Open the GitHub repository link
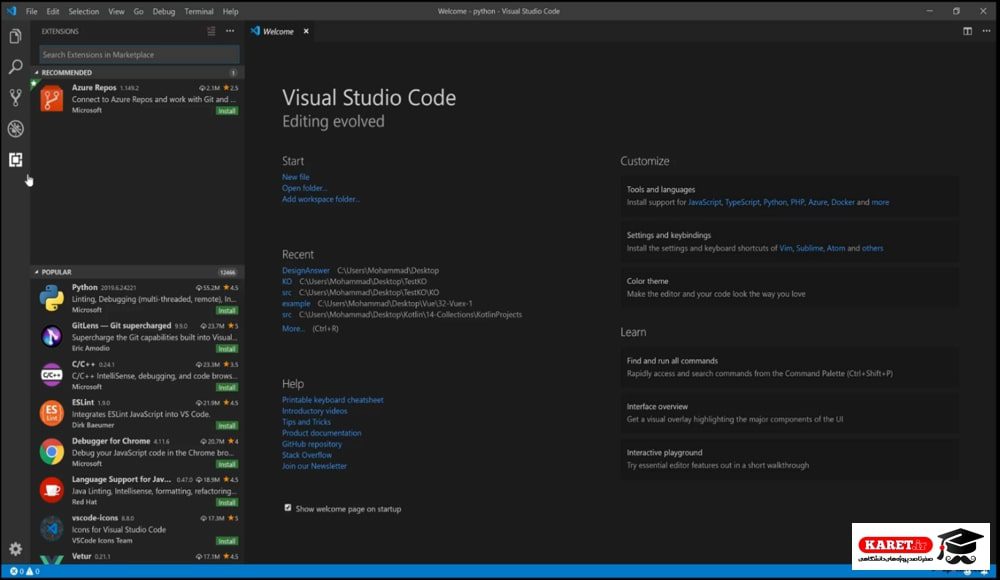This screenshot has height=580, width=1000. (312, 444)
